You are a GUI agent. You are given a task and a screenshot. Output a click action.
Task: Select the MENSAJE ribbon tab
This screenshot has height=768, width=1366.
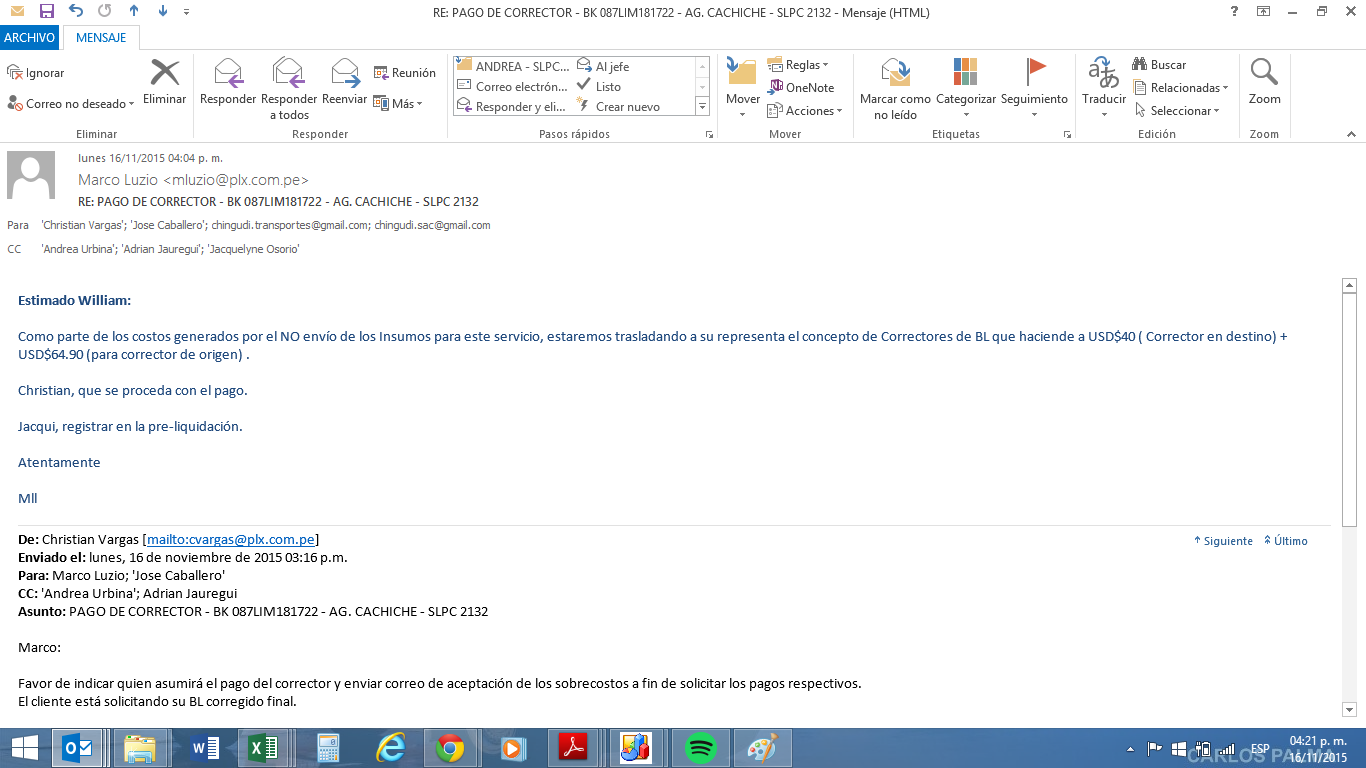pos(101,38)
